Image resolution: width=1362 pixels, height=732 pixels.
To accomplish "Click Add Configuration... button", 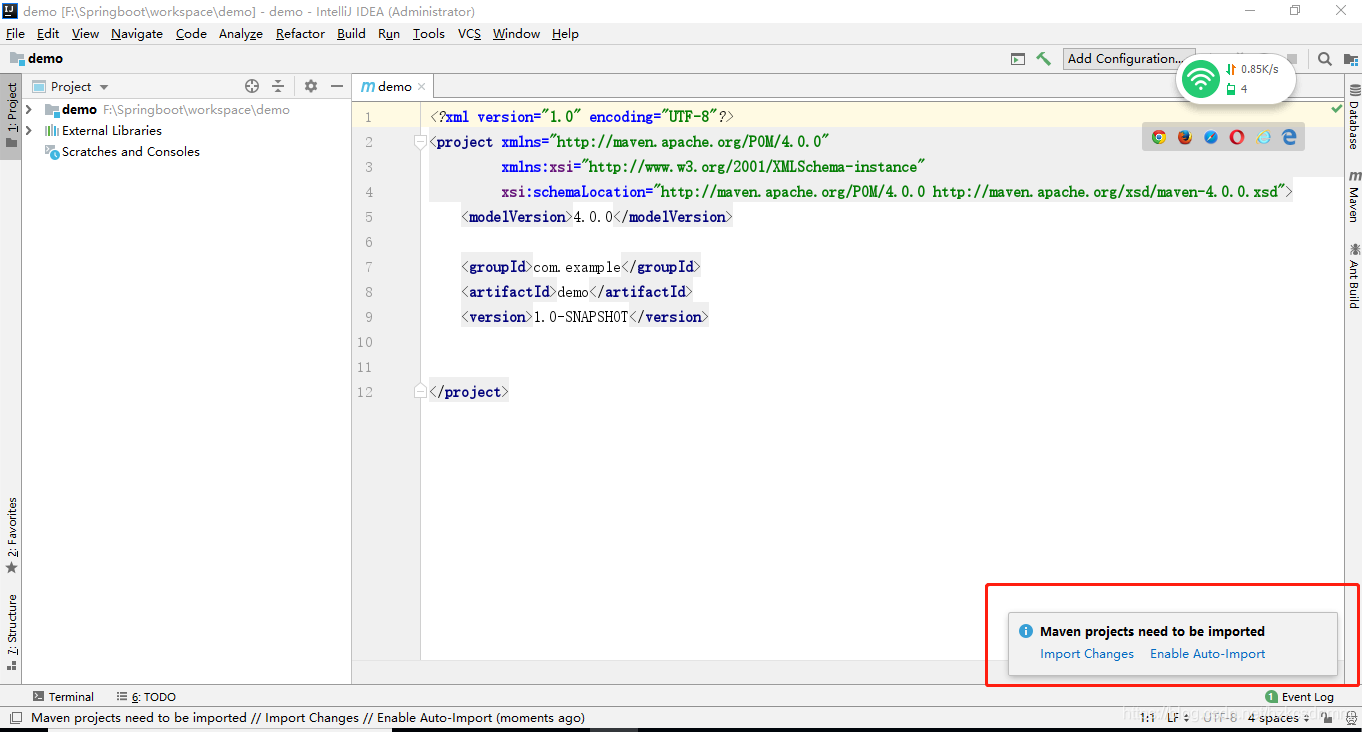I will tap(1129, 59).
